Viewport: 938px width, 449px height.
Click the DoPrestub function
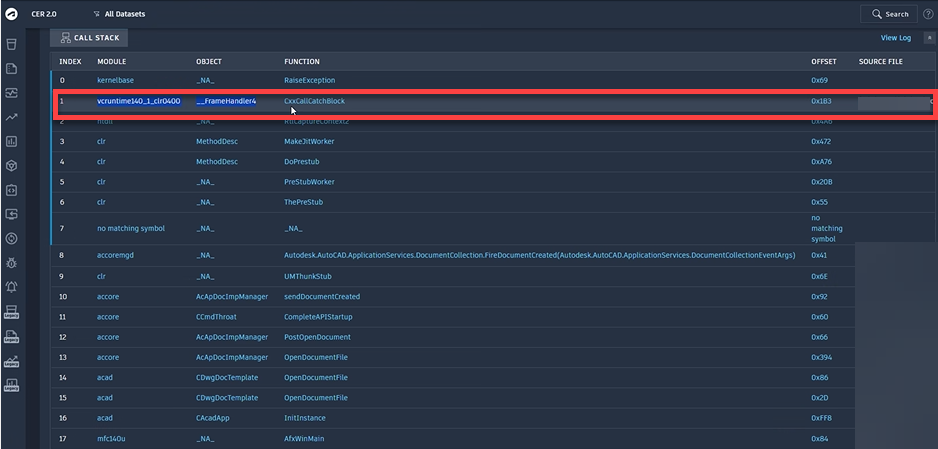pyautogui.click(x=302, y=161)
